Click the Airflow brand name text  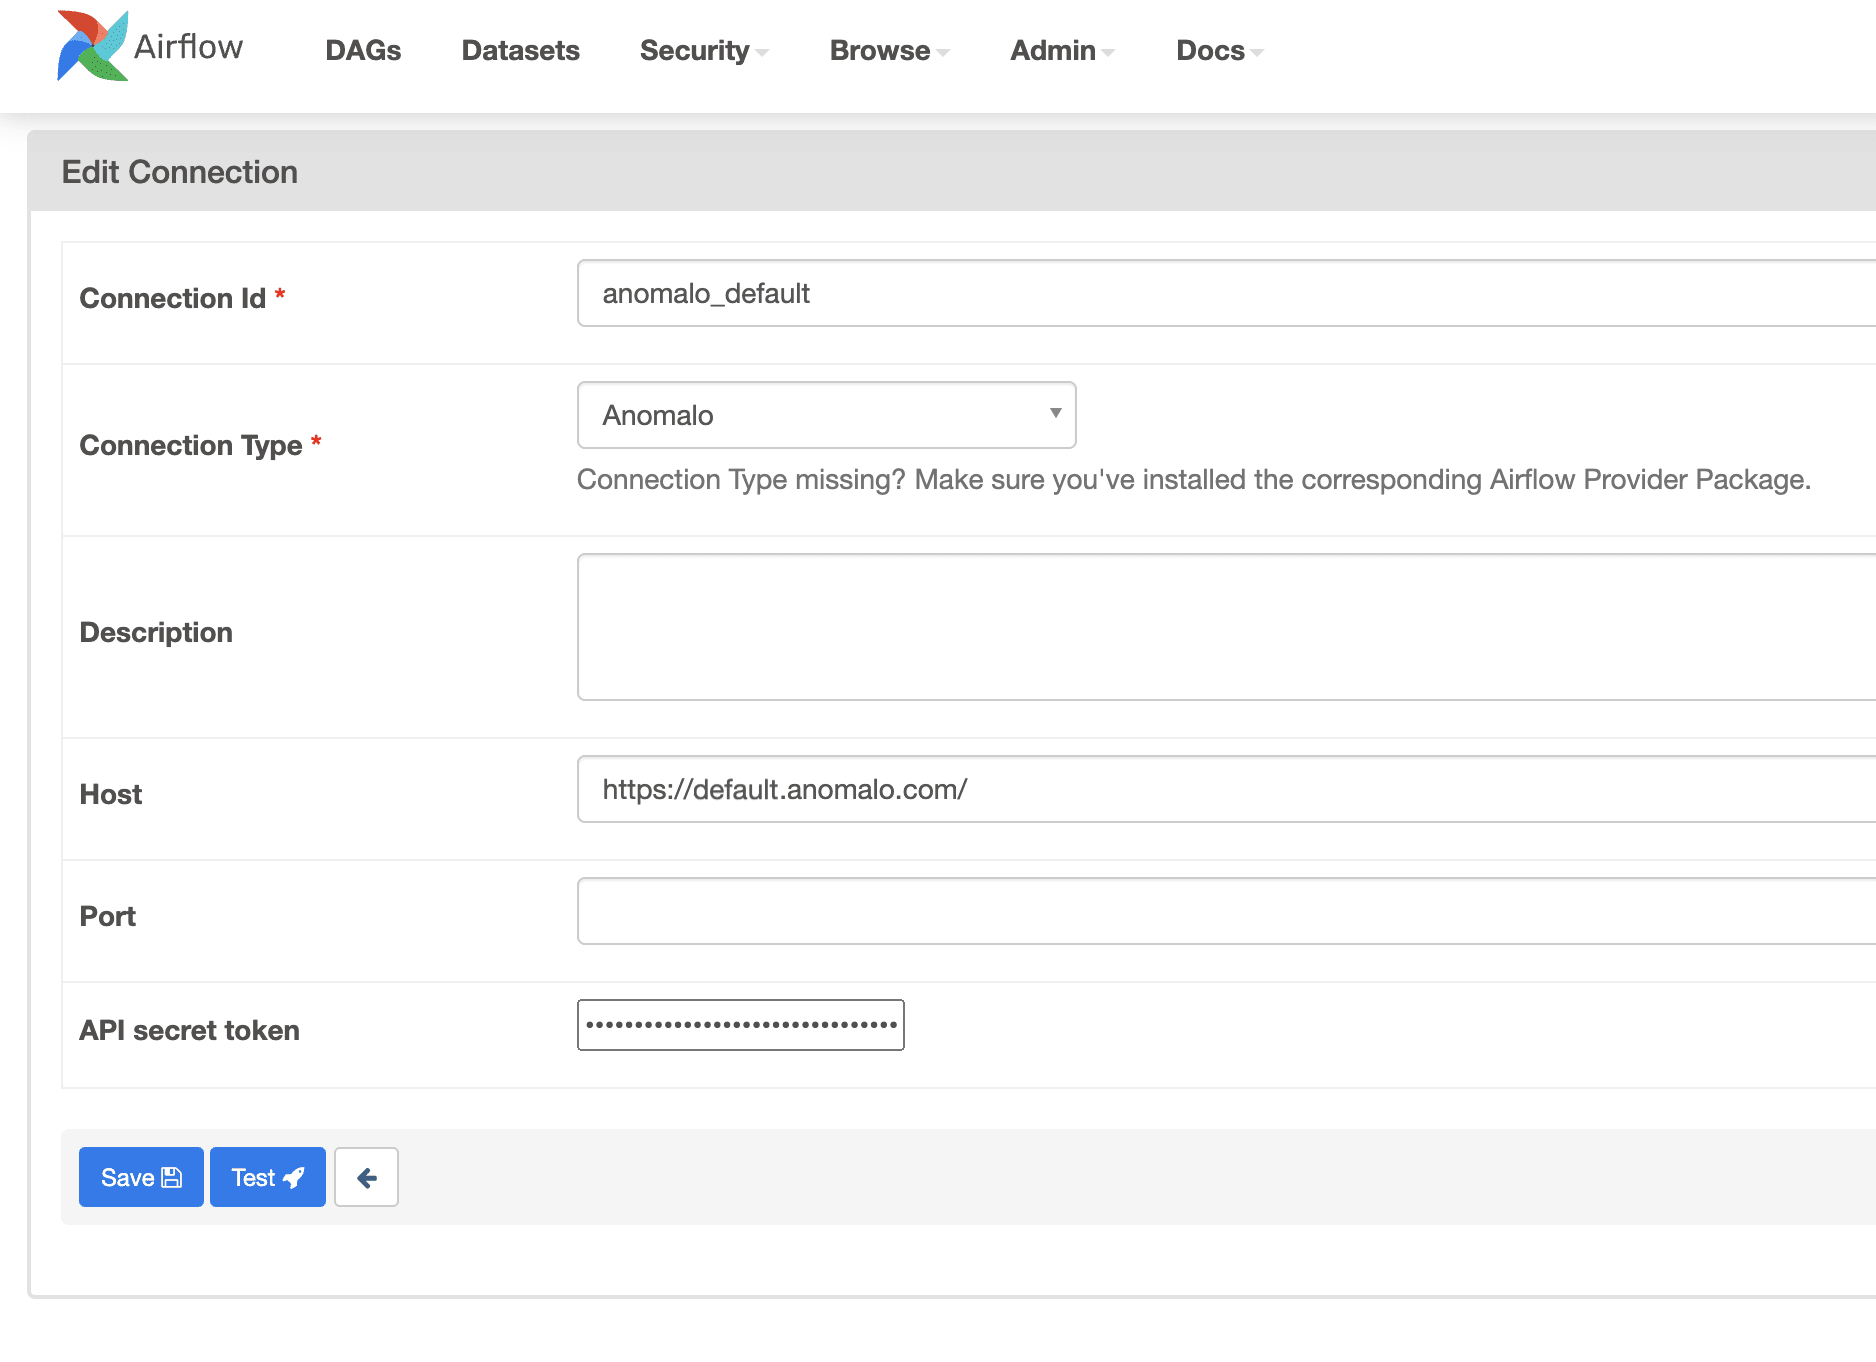(188, 47)
